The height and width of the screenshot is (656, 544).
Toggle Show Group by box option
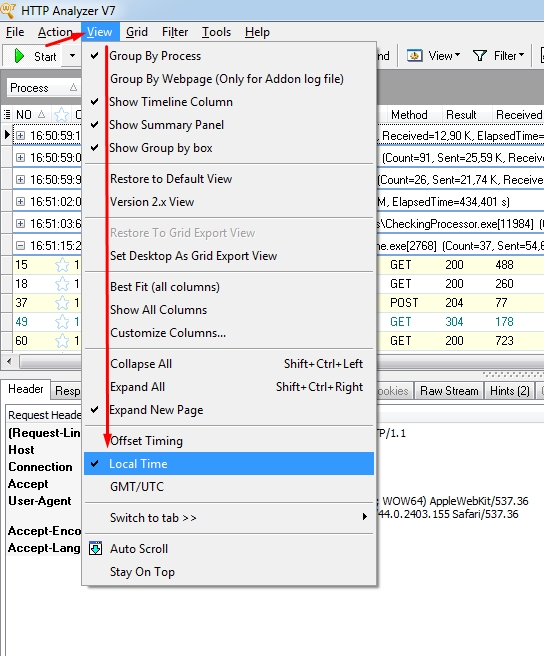229,148
